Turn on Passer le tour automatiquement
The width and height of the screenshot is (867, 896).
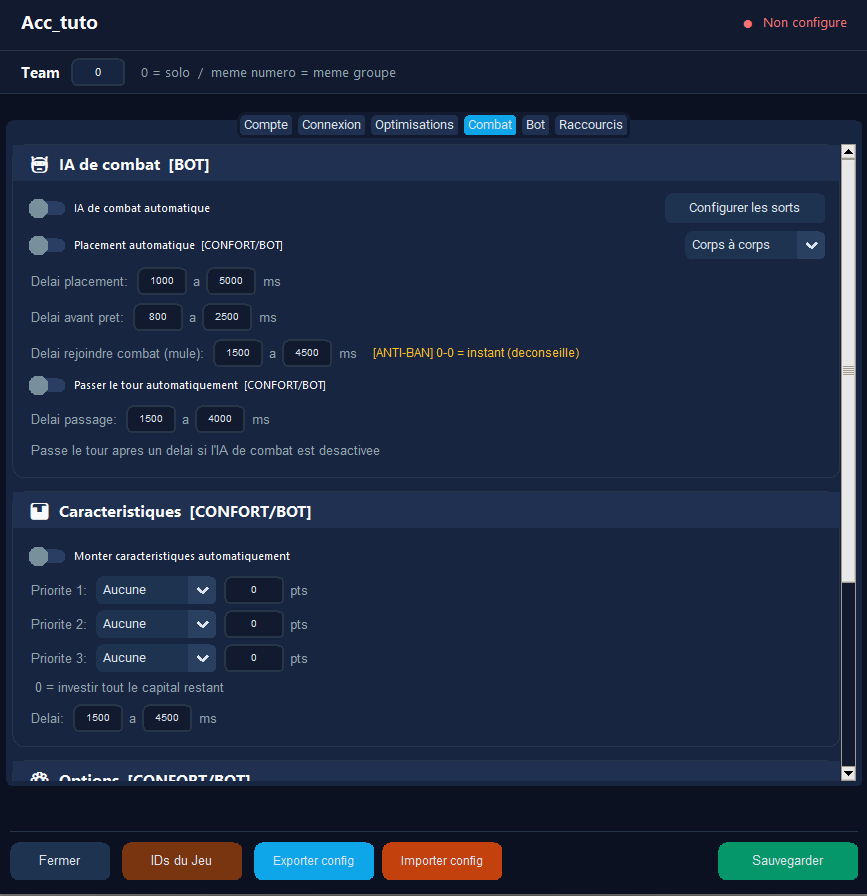point(47,385)
